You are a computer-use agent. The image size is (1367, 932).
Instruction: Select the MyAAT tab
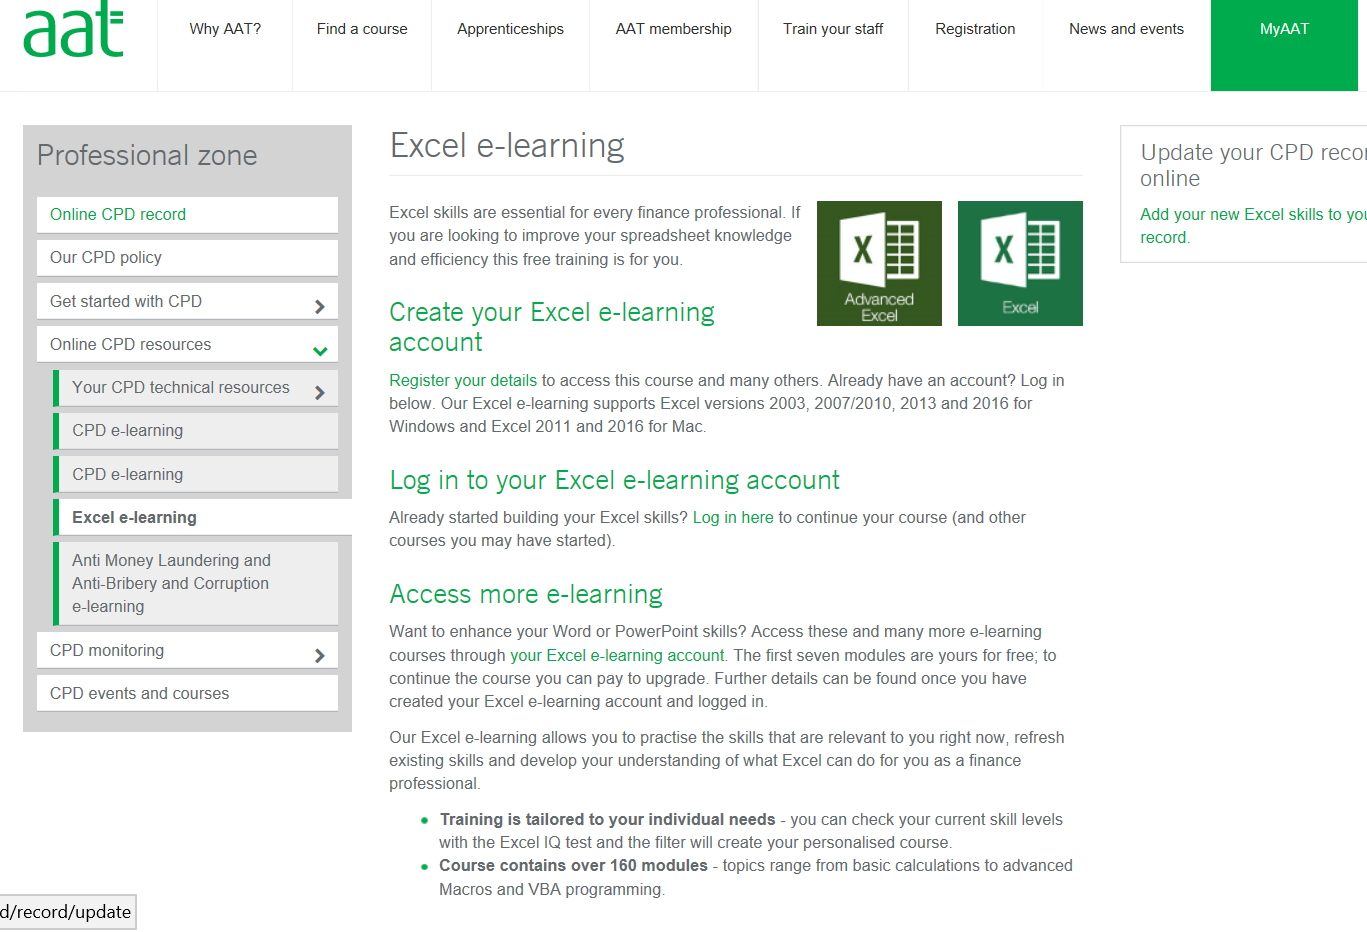1284,29
